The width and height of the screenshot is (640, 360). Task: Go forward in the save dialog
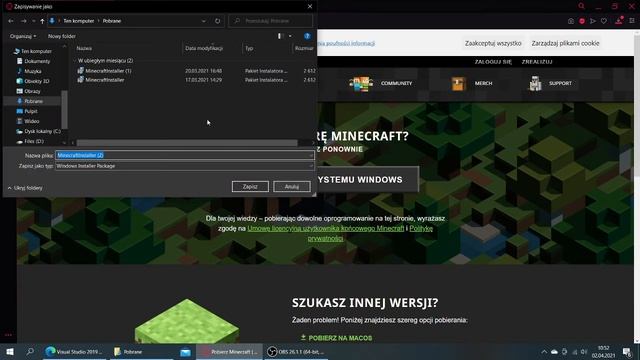[x=23, y=21]
